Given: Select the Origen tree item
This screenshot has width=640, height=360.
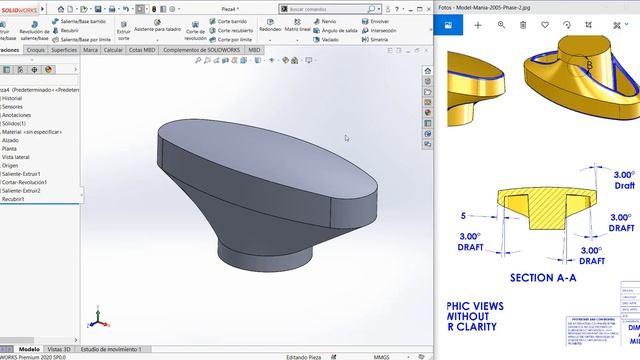Looking at the screenshot, I should tap(10, 165).
